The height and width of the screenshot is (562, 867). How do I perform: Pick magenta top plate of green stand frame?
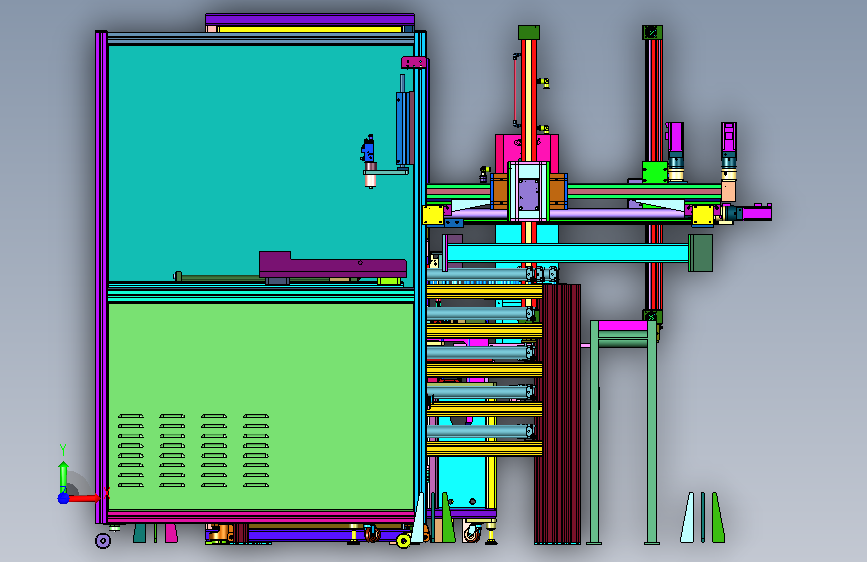click(623, 326)
